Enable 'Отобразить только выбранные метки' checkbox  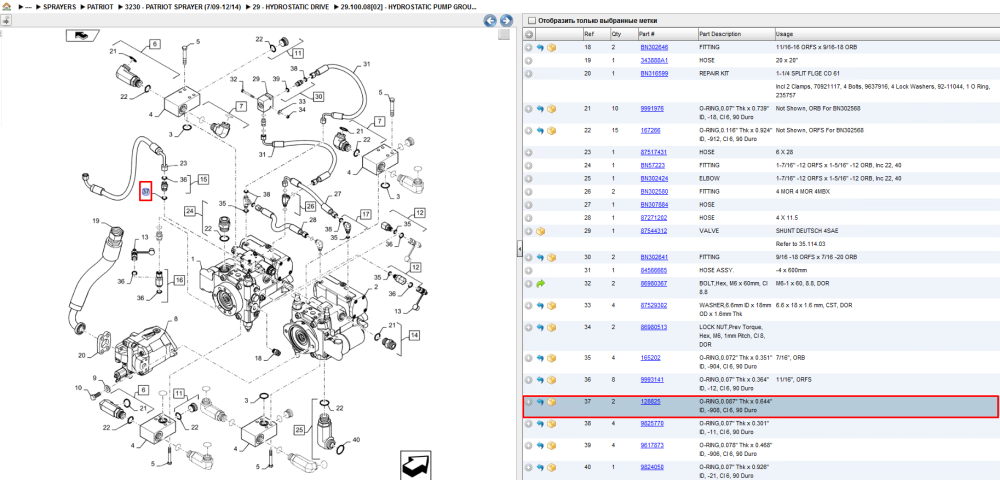[x=531, y=20]
